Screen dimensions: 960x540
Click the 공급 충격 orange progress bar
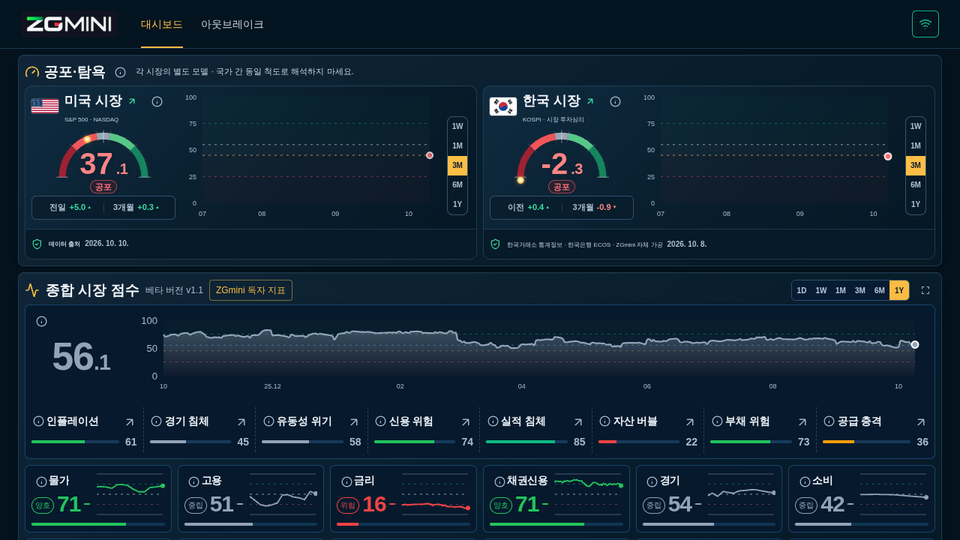(x=866, y=441)
